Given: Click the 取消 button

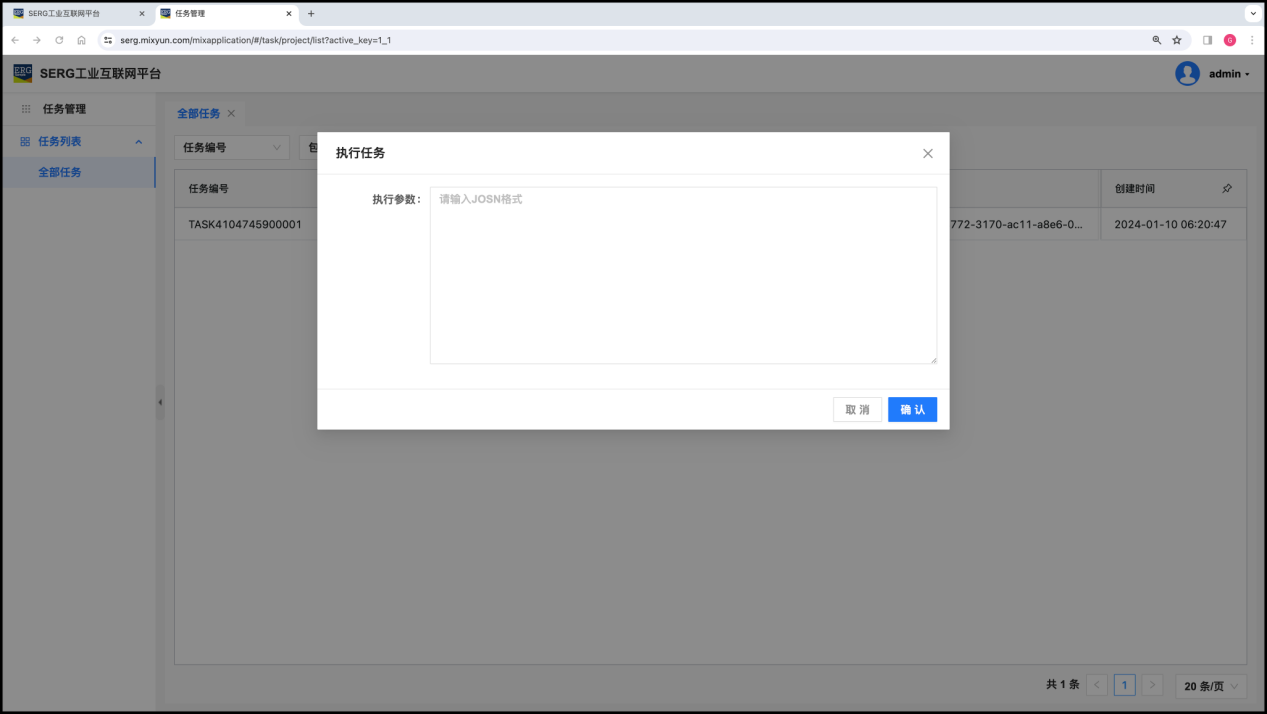Looking at the screenshot, I should coord(857,410).
